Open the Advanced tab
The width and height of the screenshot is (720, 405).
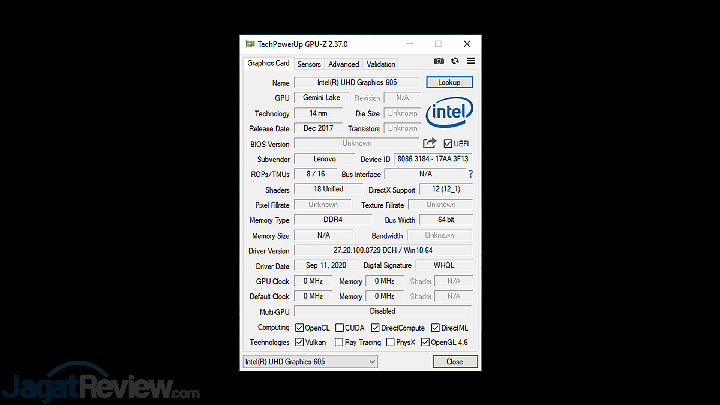[343, 64]
